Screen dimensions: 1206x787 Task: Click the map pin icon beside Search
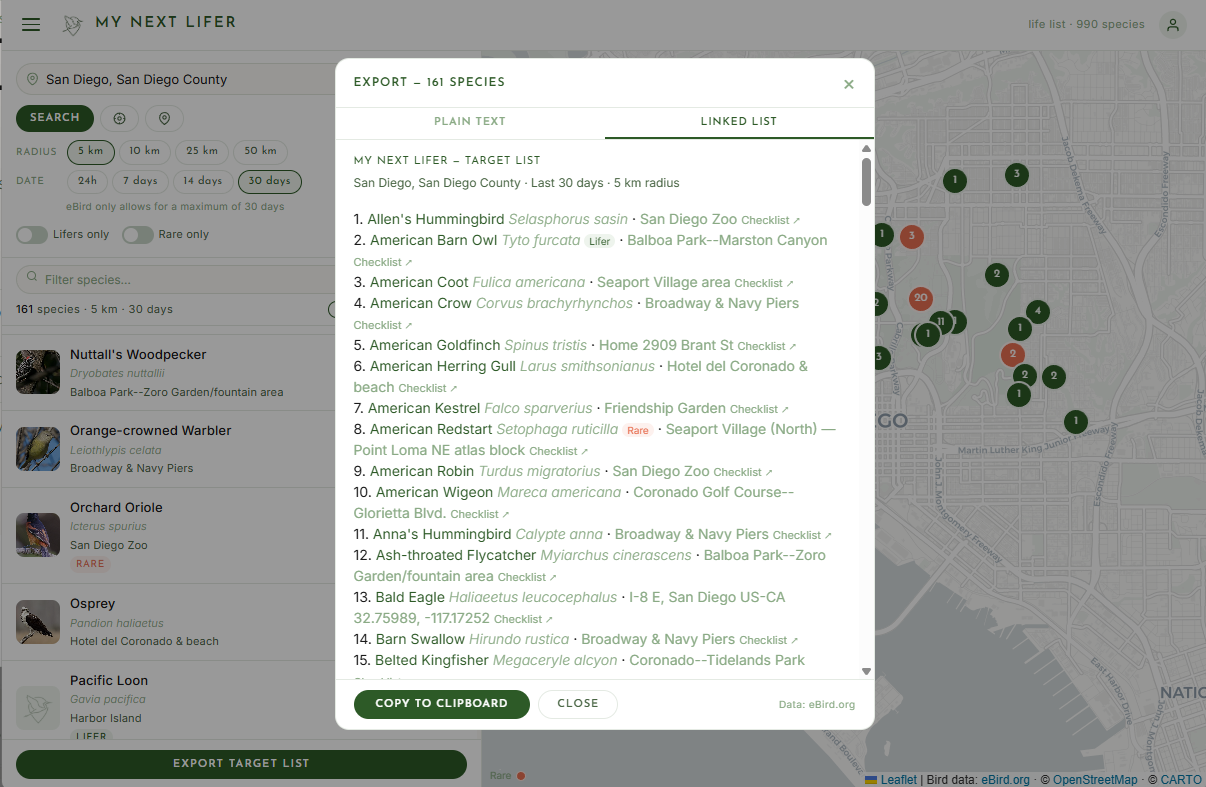(x=164, y=118)
